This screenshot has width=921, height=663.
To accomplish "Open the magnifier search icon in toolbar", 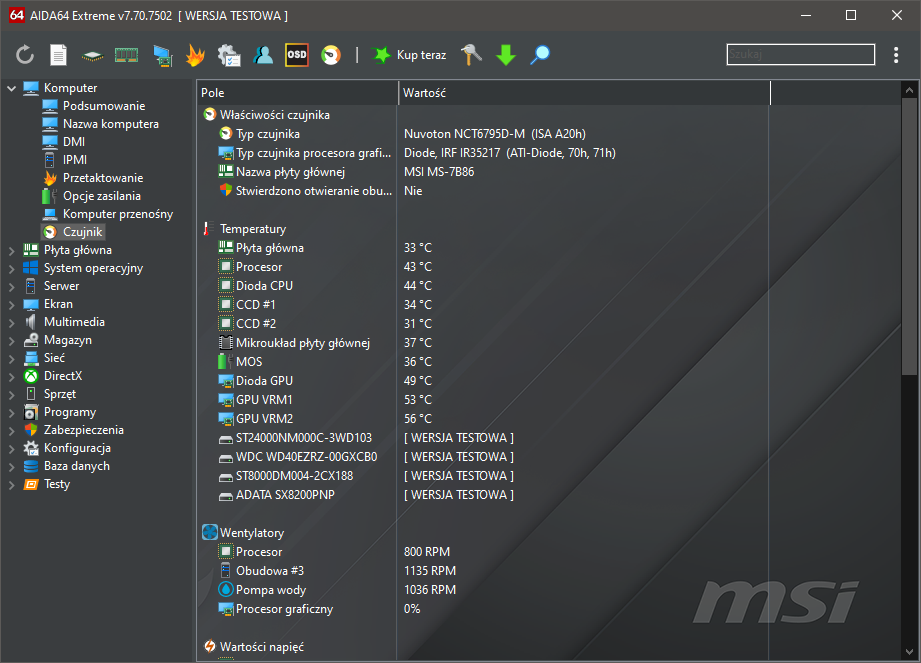I will click(x=540, y=55).
